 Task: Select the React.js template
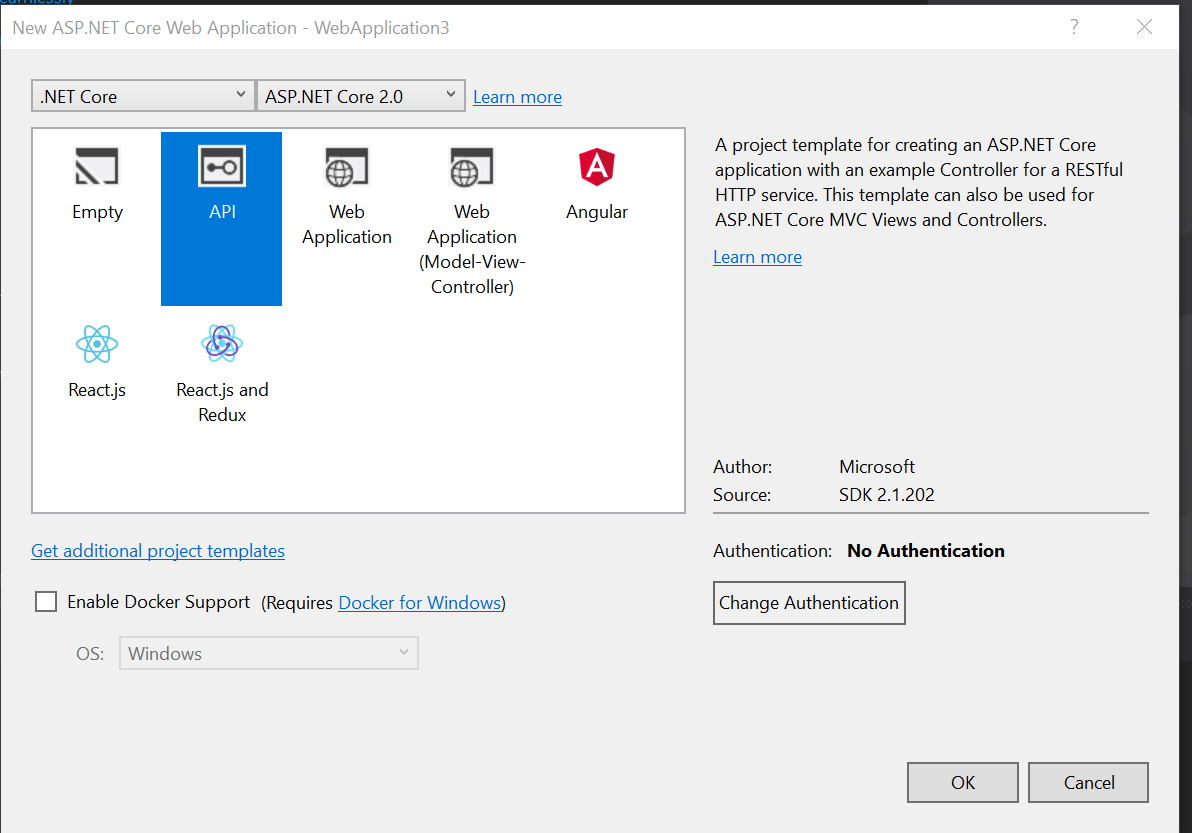click(97, 355)
